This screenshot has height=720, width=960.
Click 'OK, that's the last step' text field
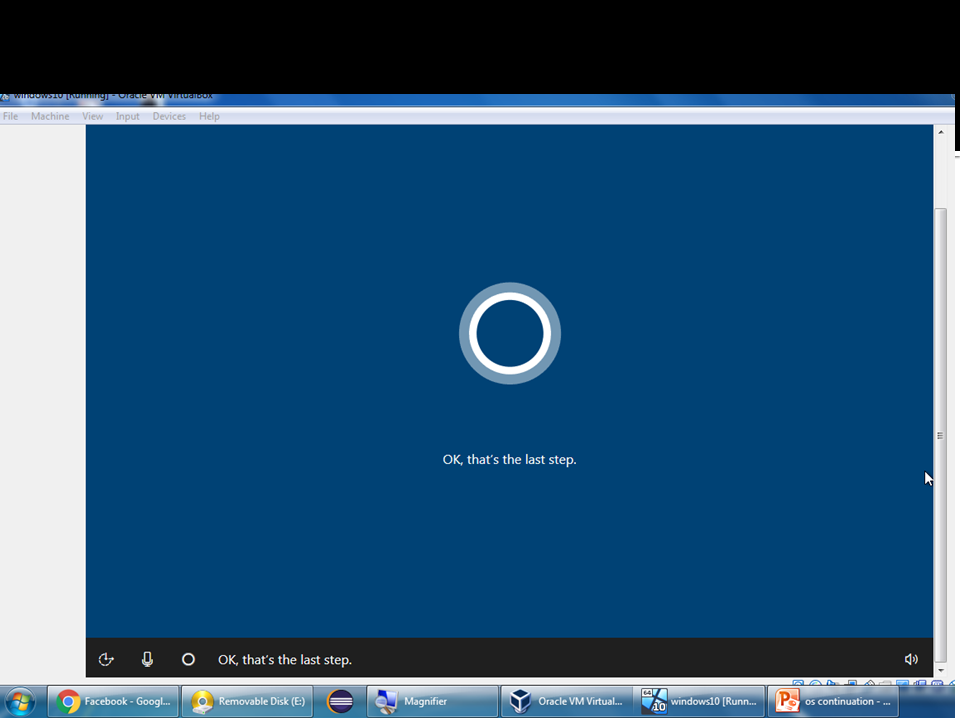[285, 659]
